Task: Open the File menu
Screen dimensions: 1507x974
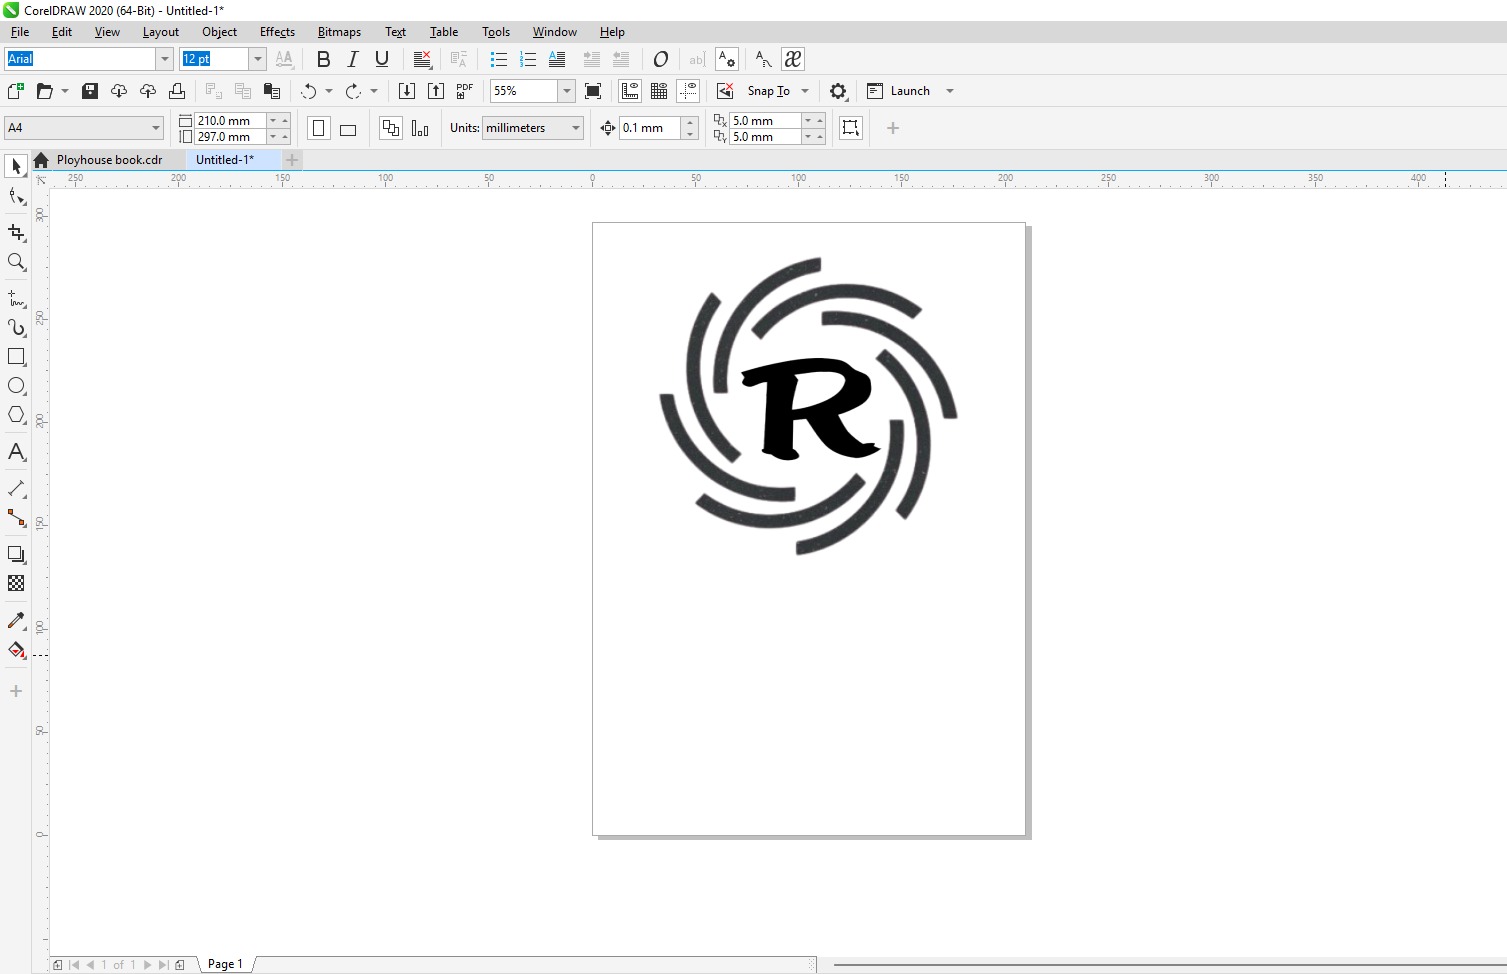Action: click(20, 32)
